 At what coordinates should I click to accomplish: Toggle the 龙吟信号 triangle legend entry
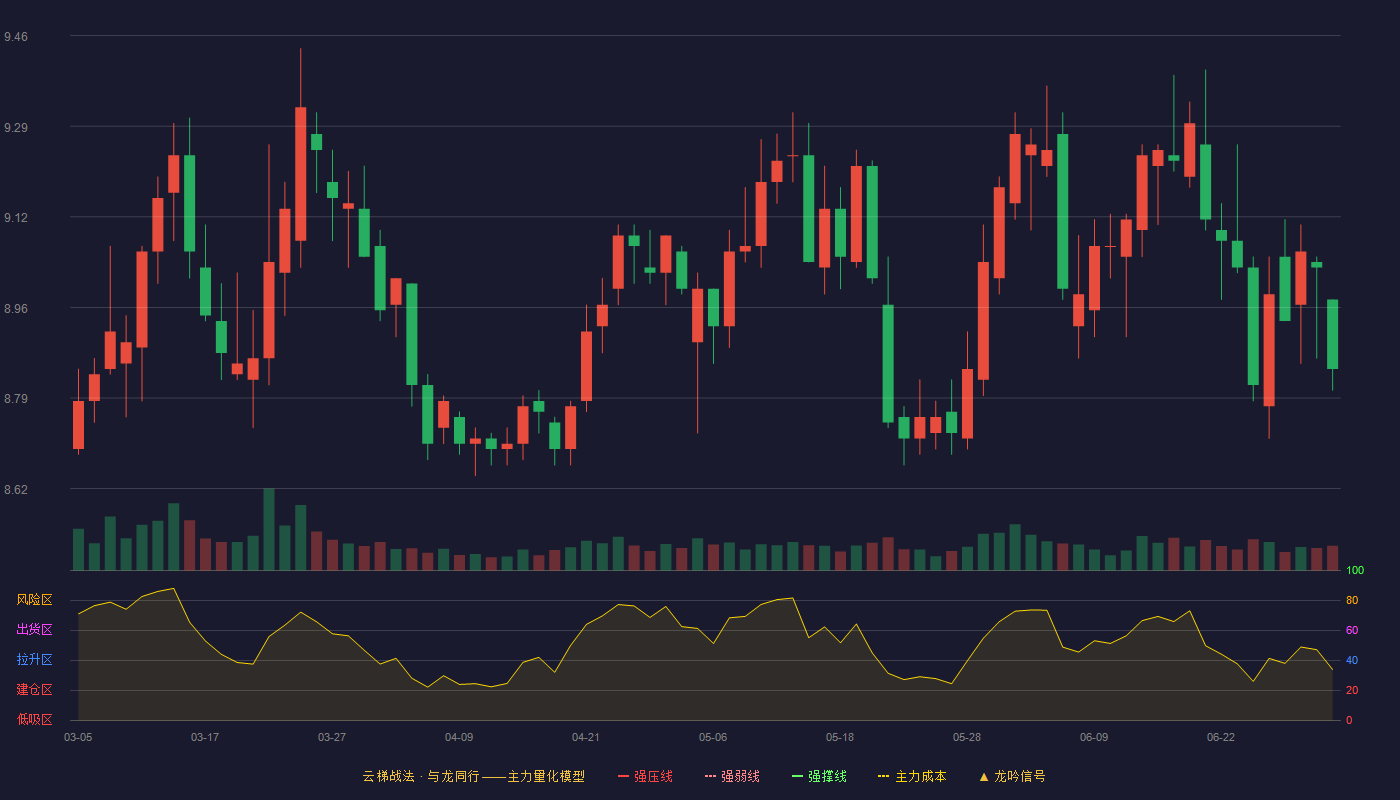click(1012, 776)
